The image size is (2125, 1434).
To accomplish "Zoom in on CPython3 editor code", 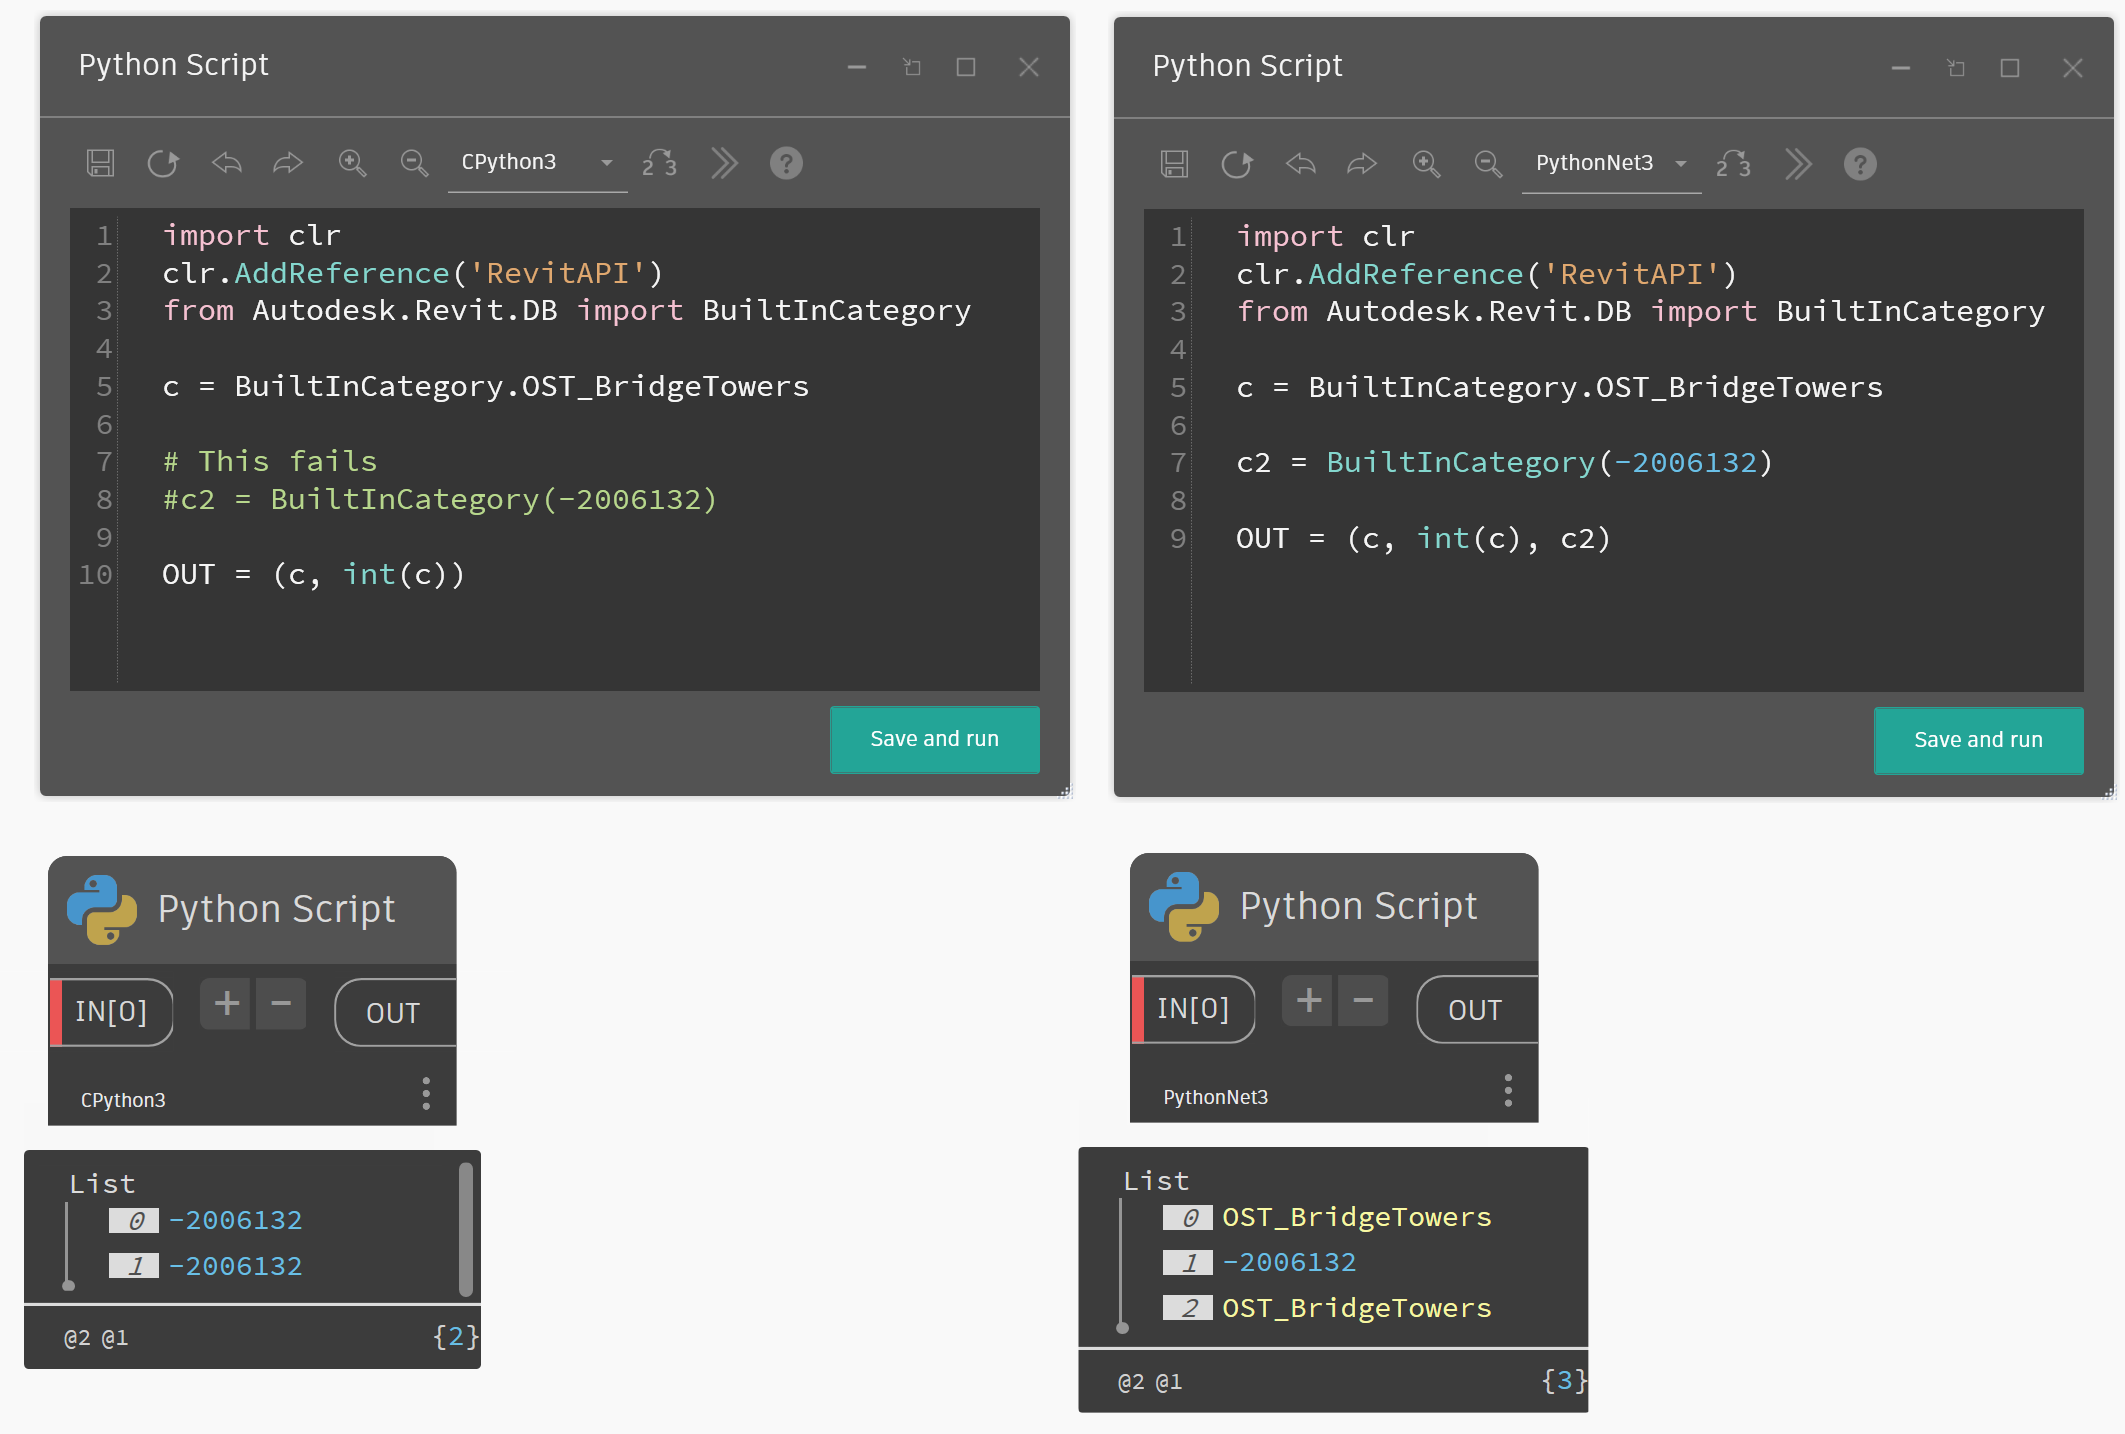I will click(x=352, y=163).
